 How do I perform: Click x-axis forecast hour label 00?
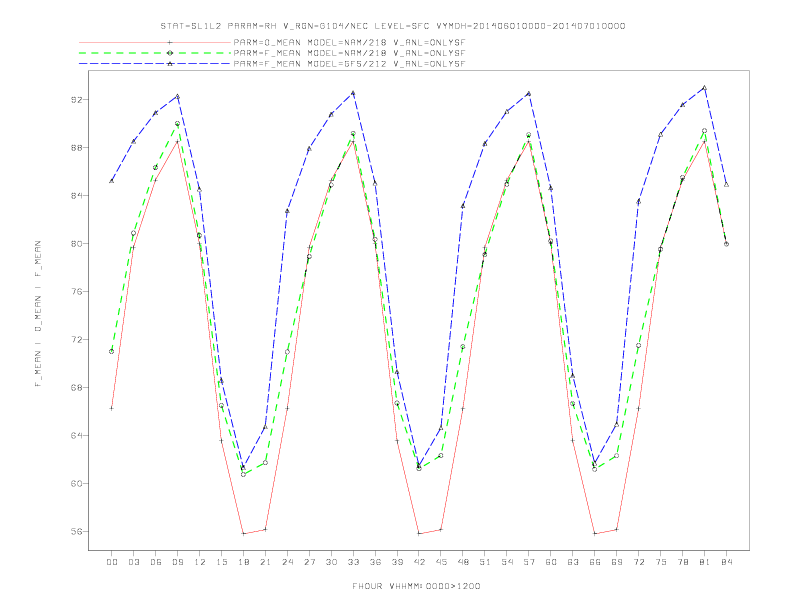tap(112, 562)
